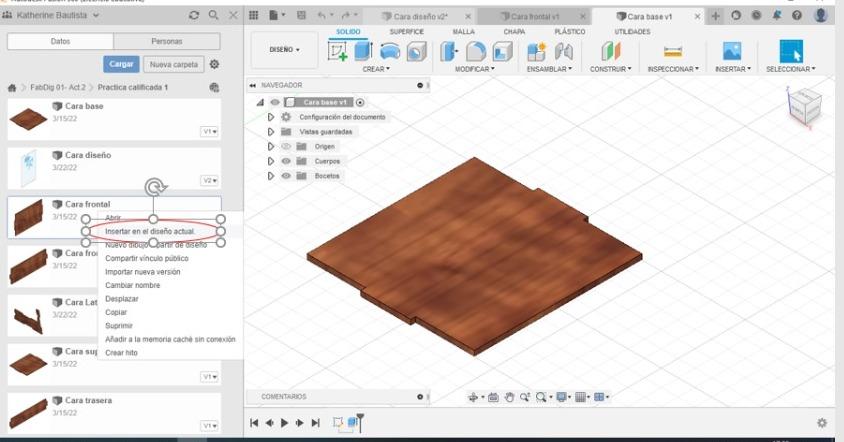This screenshot has height=442, width=844.
Task: Select the Revolve tool
Action: coord(390,52)
